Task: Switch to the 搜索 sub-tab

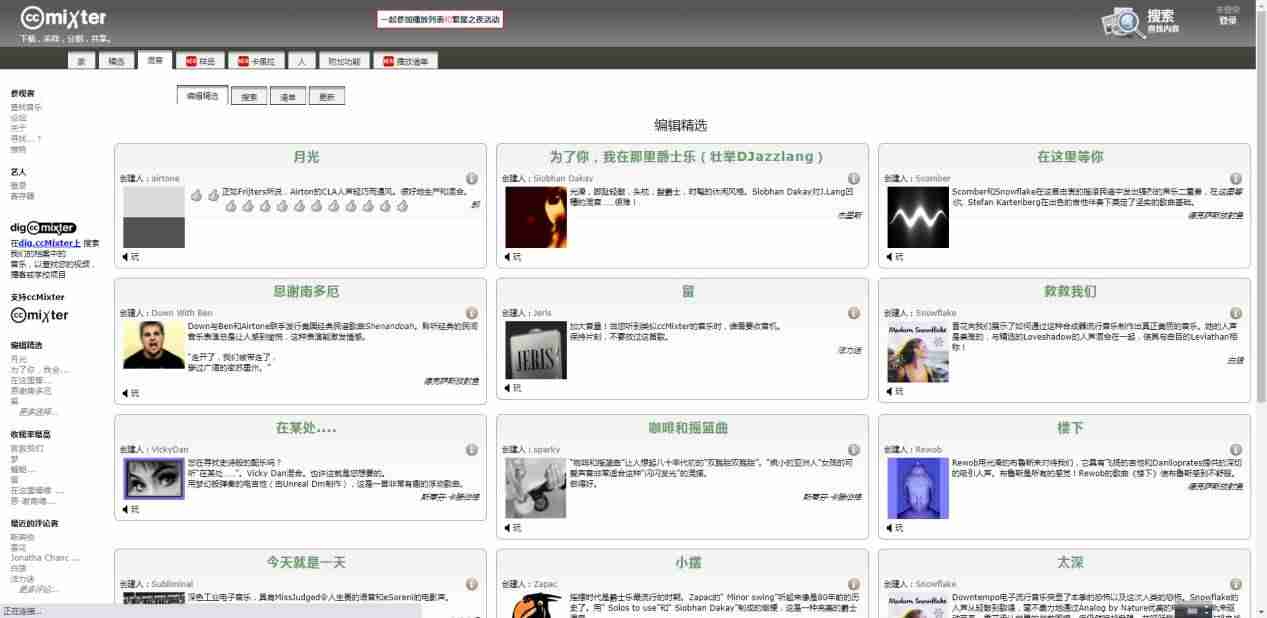Action: tap(249, 97)
